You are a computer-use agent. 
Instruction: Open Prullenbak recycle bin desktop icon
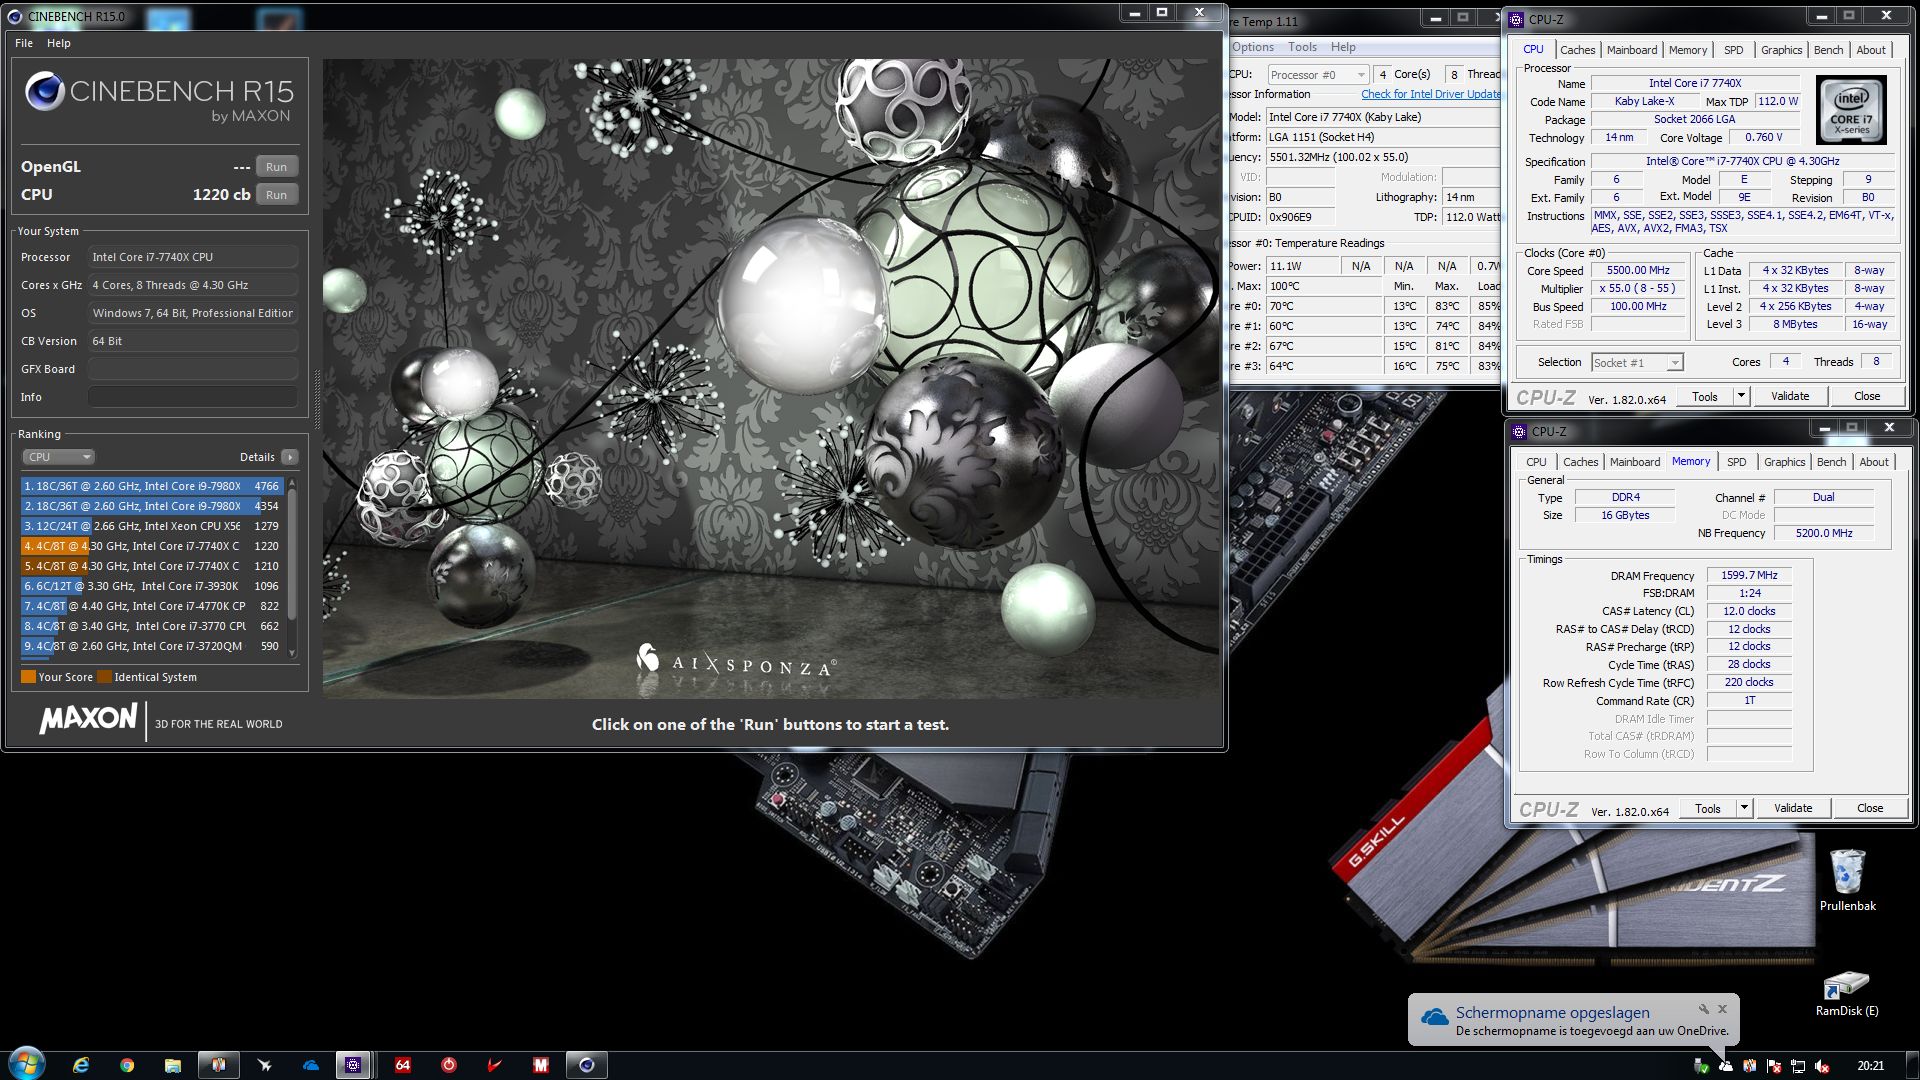pyautogui.click(x=1847, y=879)
